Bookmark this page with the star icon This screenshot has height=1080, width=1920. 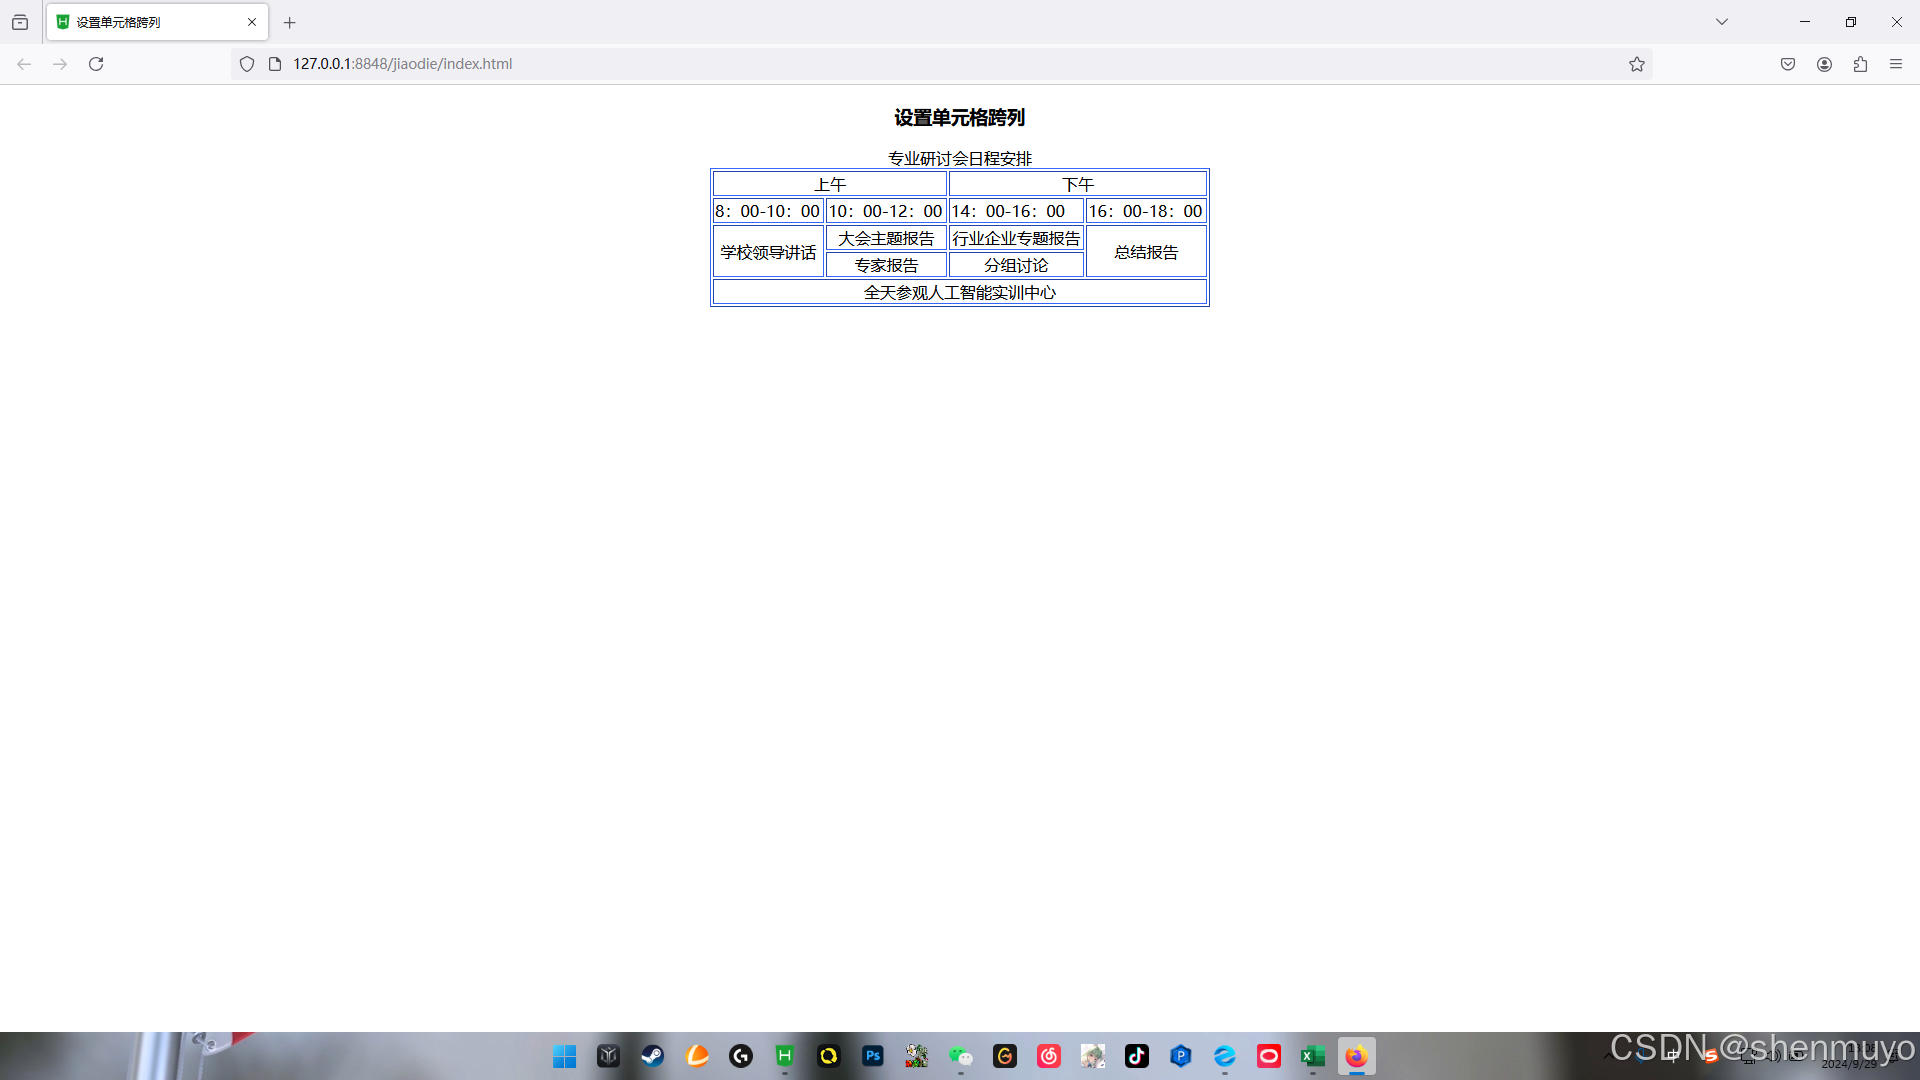[1636, 64]
